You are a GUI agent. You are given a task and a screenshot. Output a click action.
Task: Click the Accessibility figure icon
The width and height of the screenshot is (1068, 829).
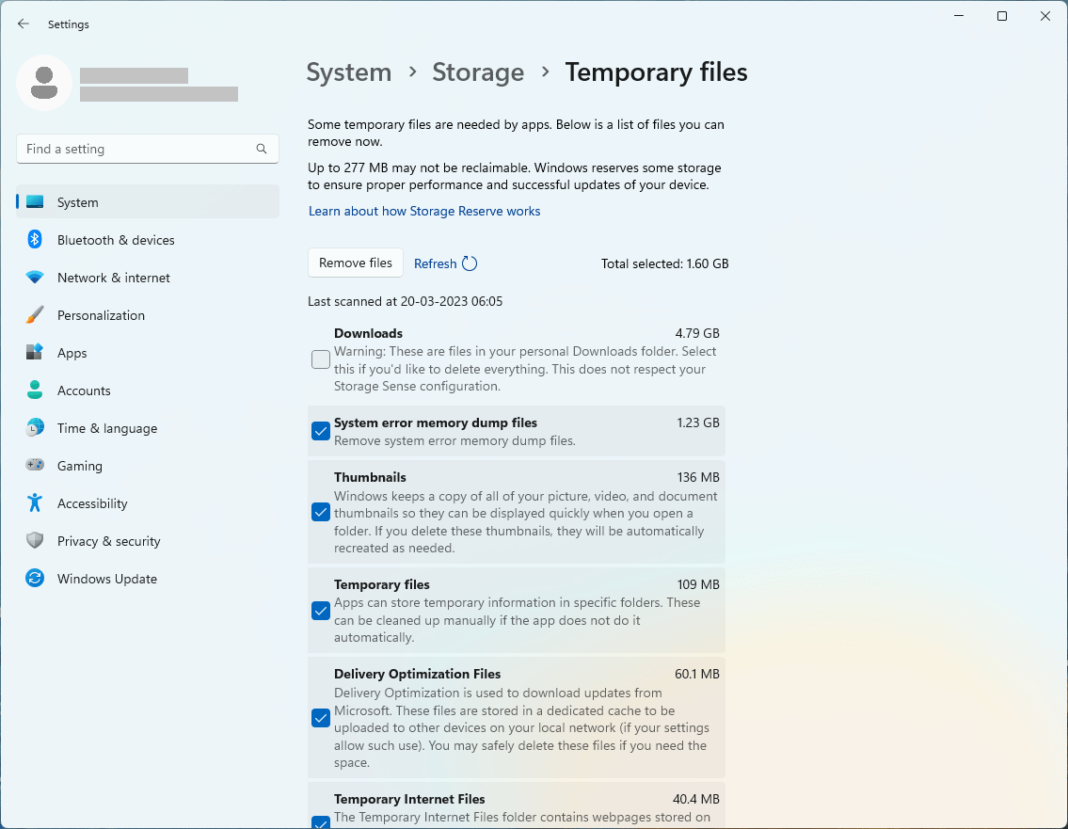(x=35, y=503)
